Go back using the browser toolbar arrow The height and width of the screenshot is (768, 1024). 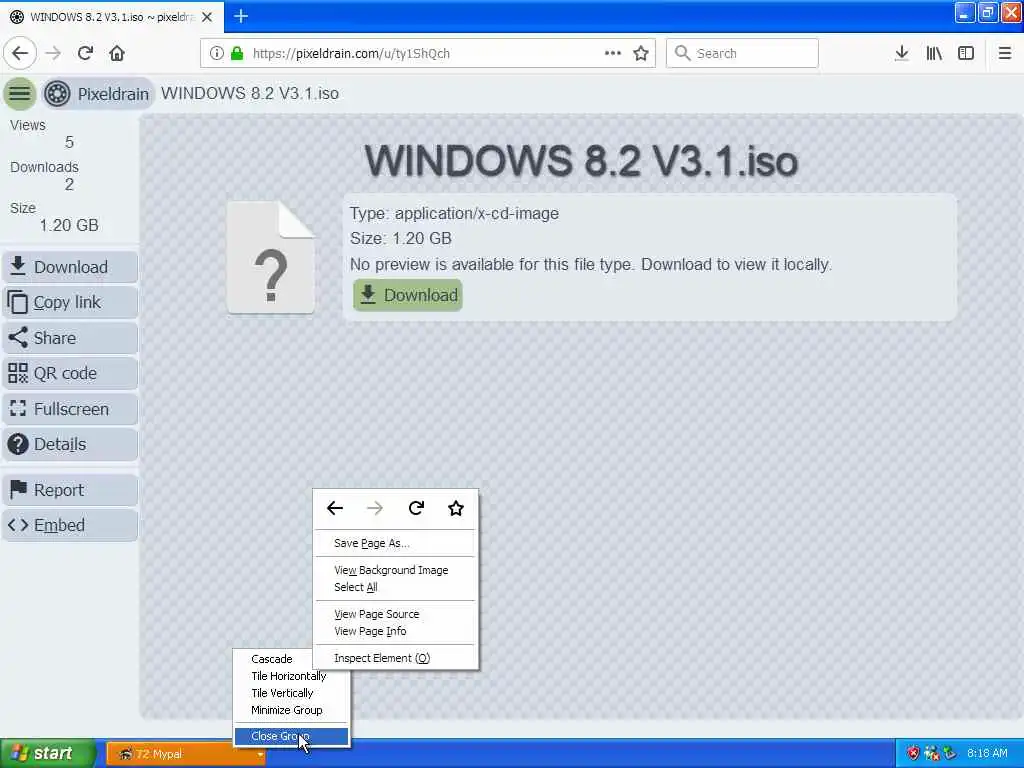coord(20,54)
